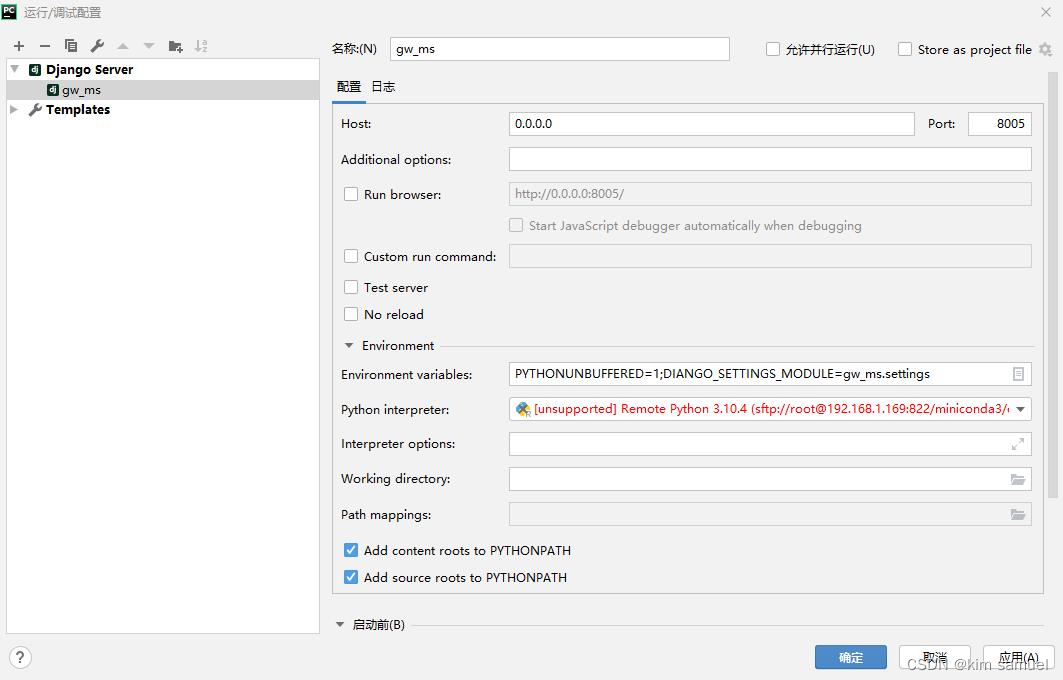
Task: Add a new run configuration
Action: 18,45
